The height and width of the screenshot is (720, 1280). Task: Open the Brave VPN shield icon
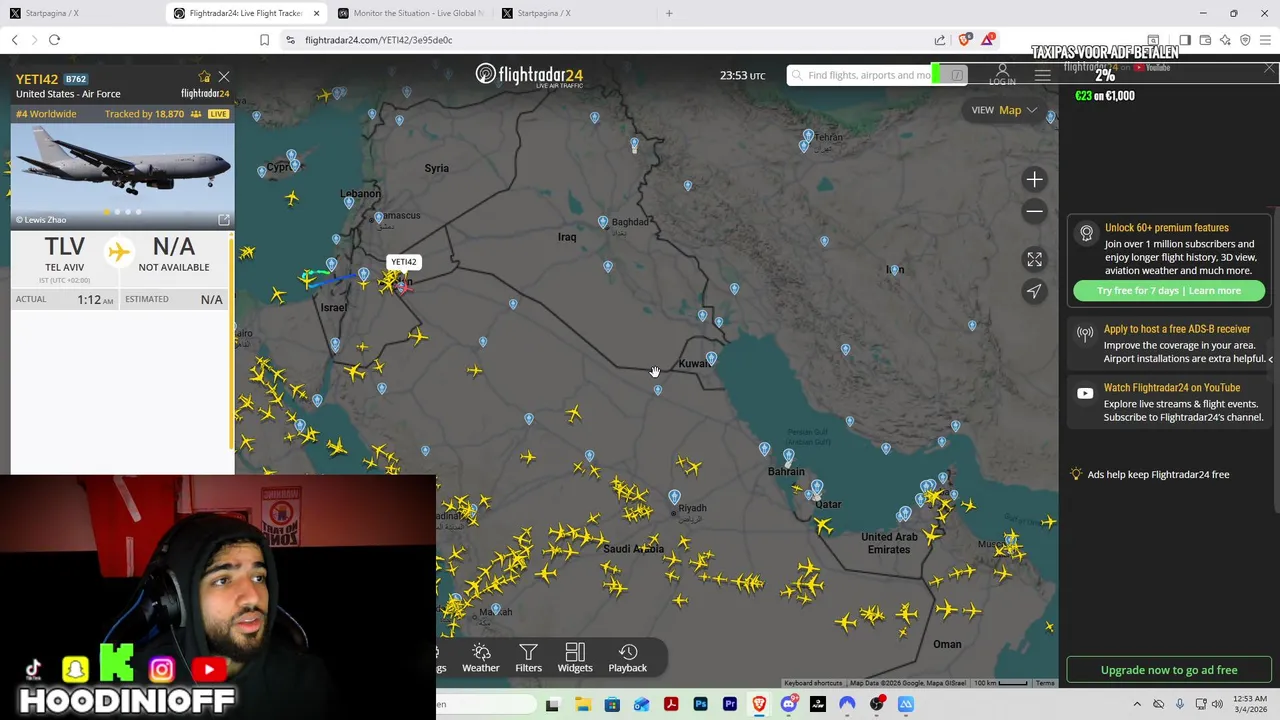(1245, 40)
